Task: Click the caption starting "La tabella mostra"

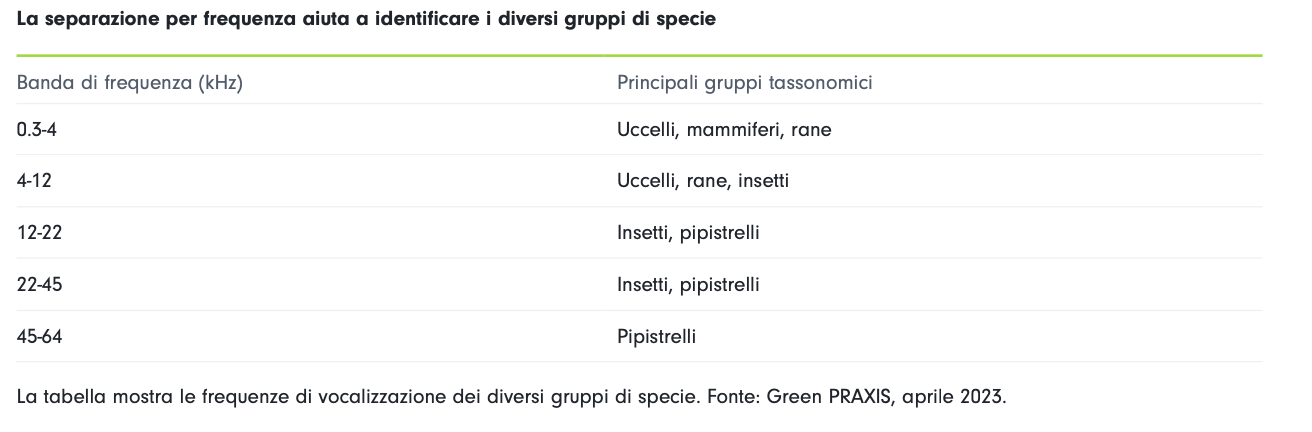Action: pyautogui.click(x=511, y=396)
